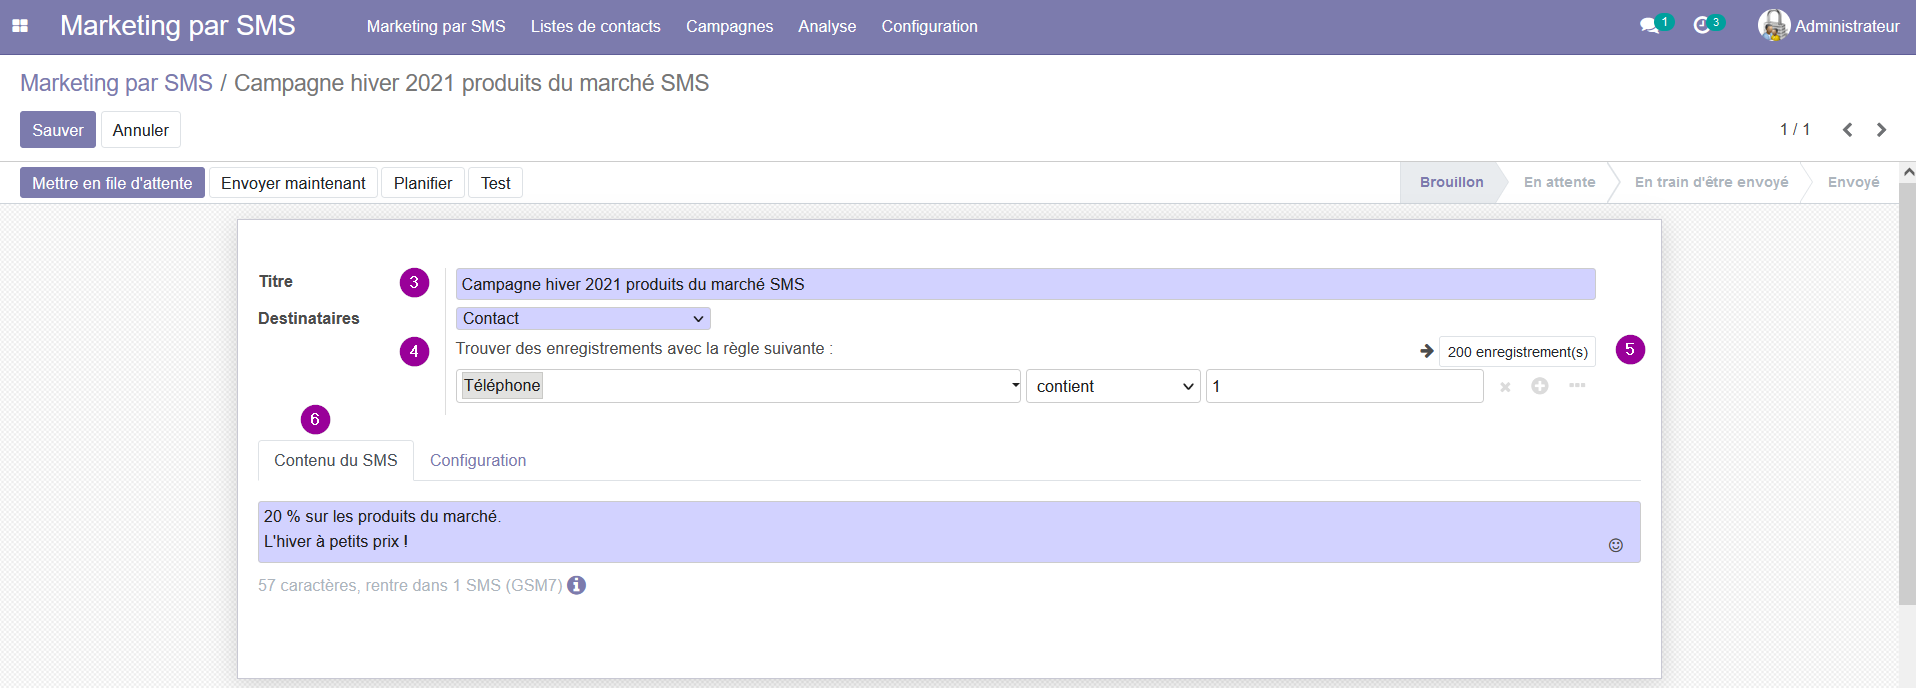Viewport: 1916px width, 688px height.
Task: Click the vertical scrollbar thumb
Action: click(x=1907, y=393)
